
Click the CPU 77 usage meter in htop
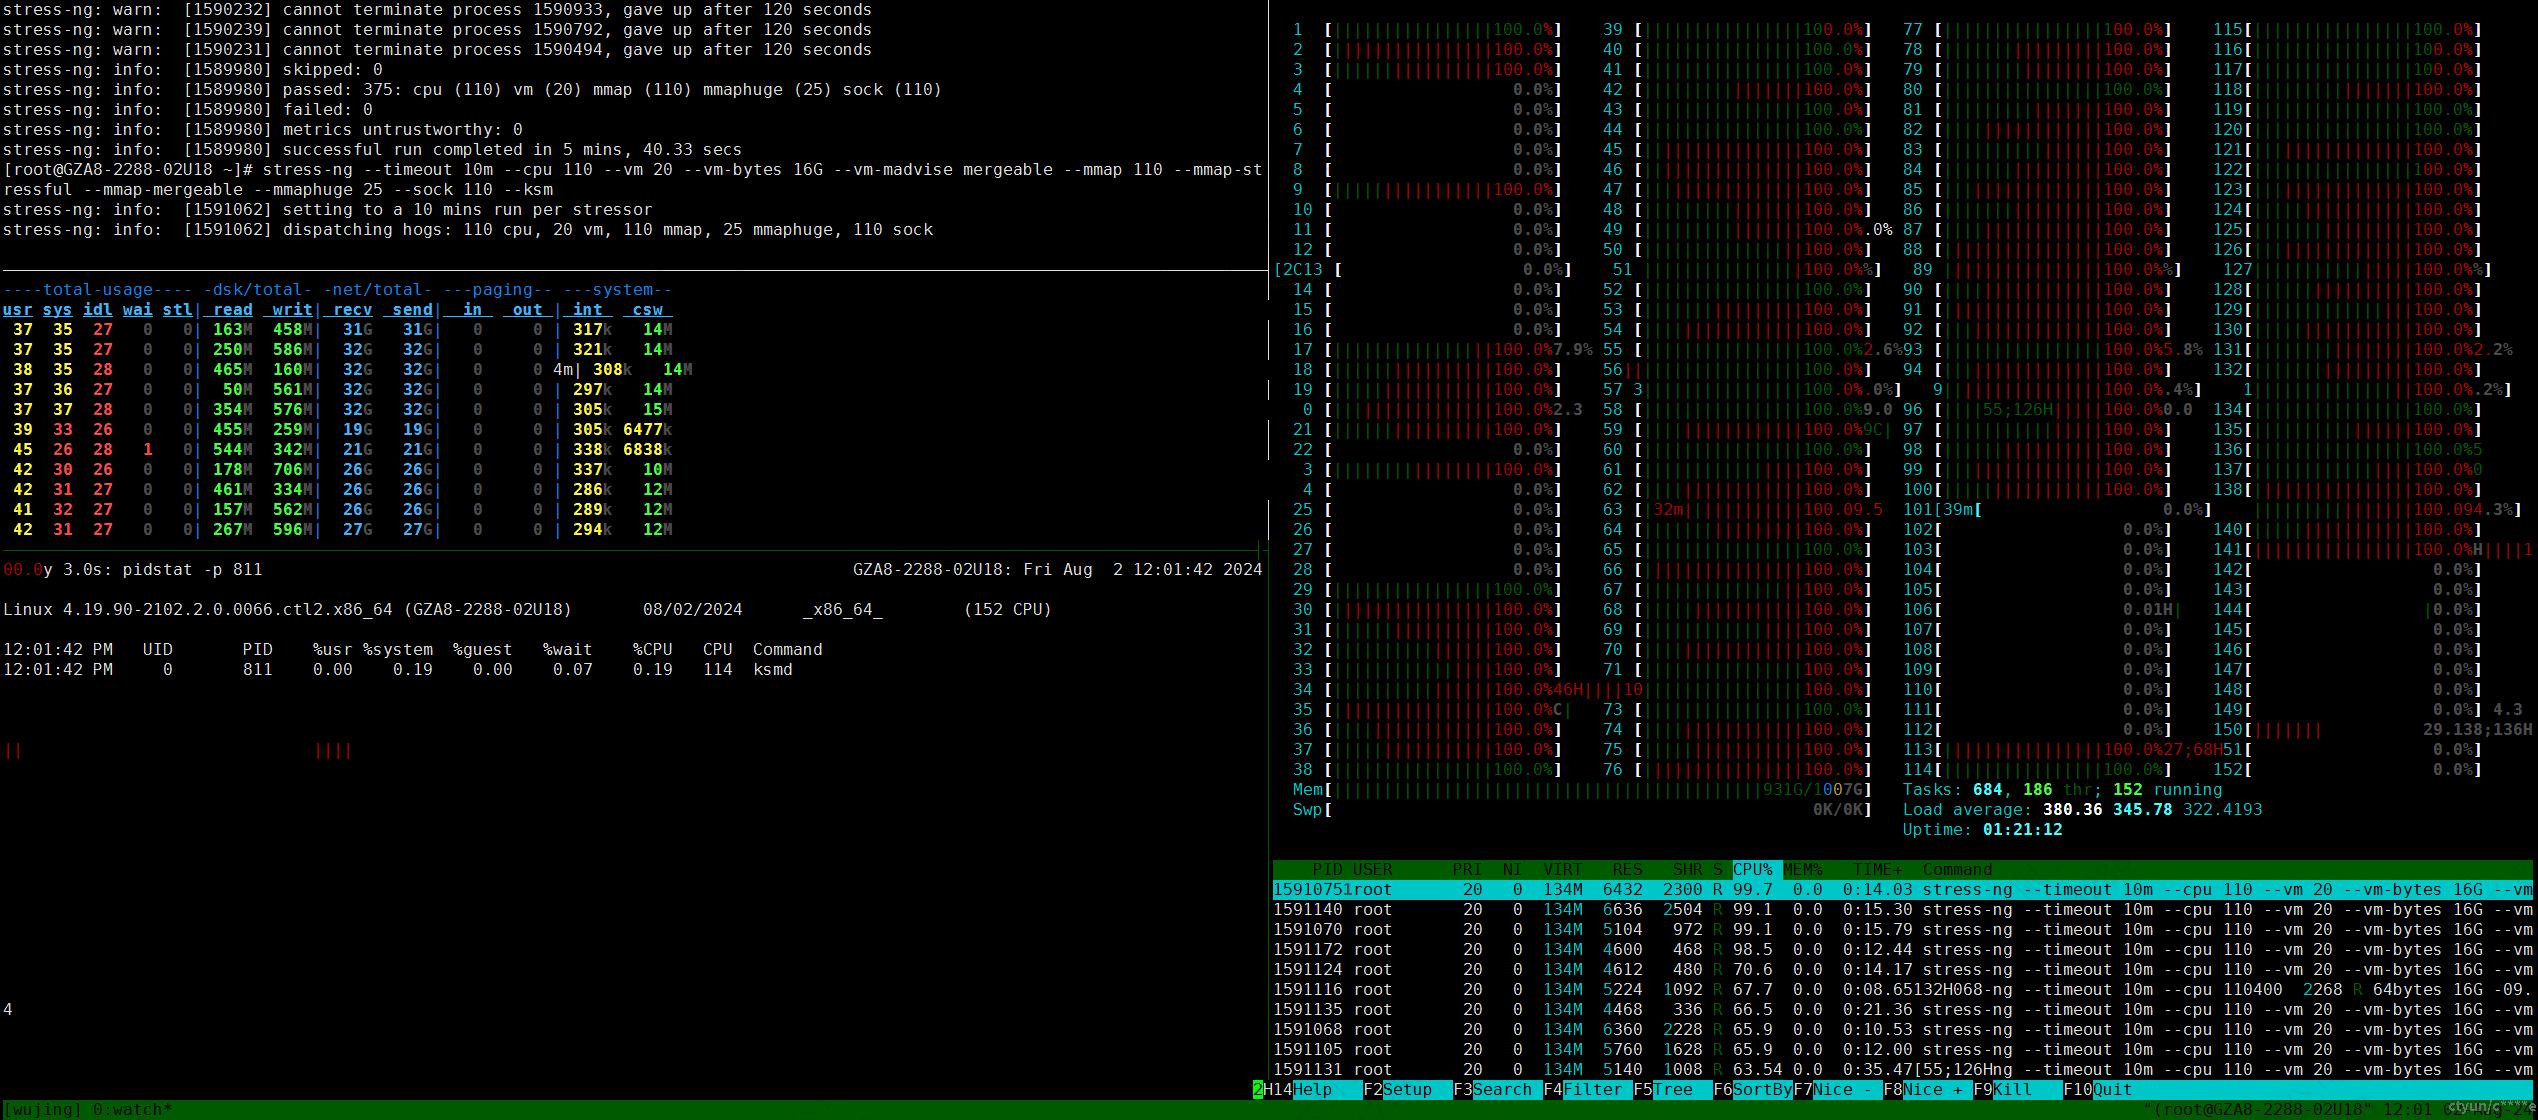tap(2037, 30)
